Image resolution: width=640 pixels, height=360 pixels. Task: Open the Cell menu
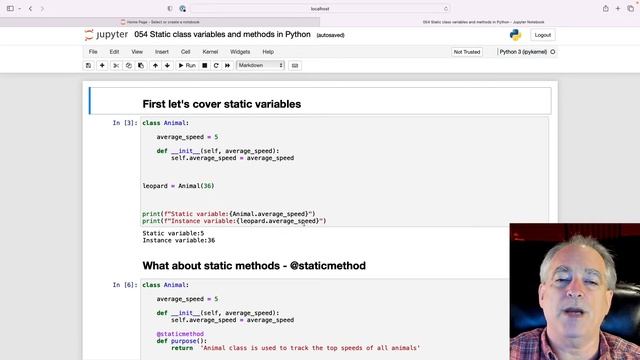186,52
